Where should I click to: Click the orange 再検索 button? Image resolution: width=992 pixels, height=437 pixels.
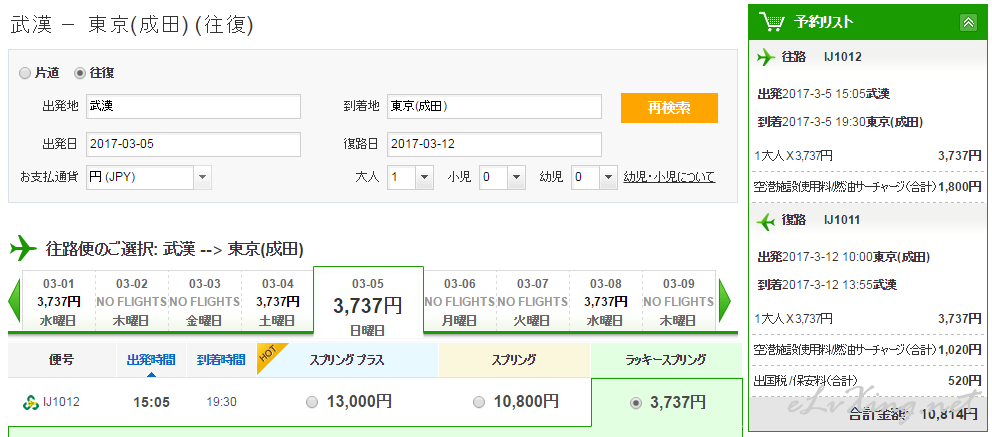[669, 108]
